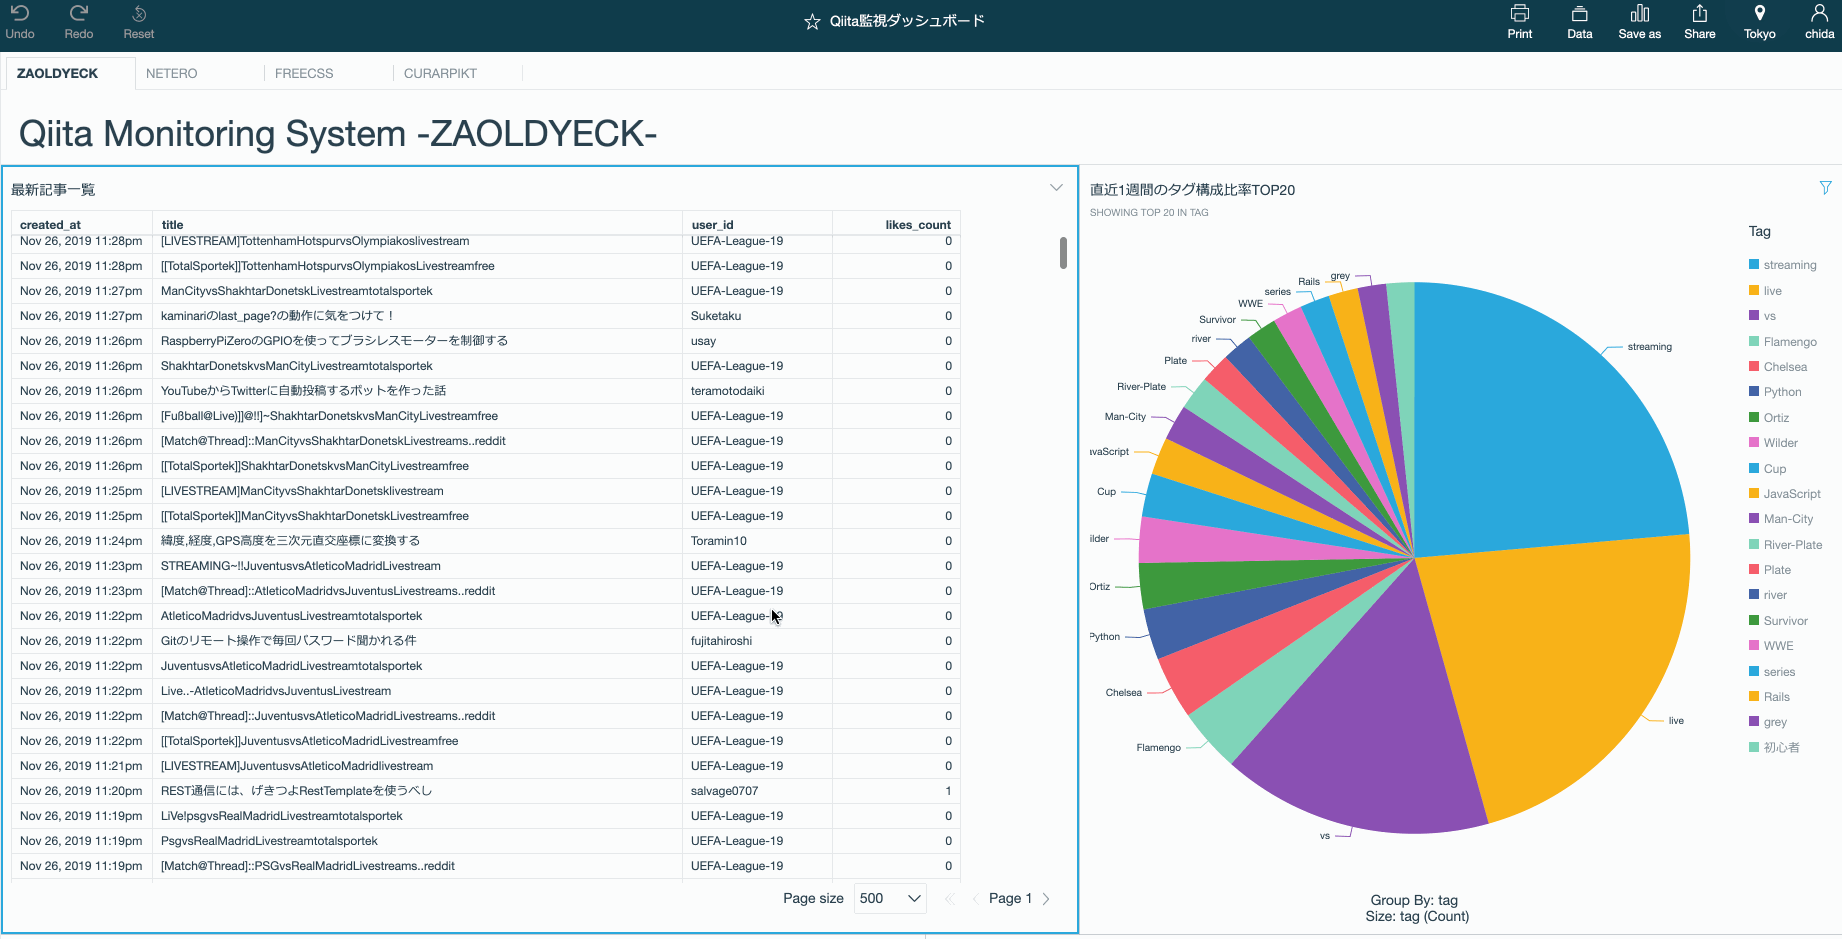Open the Page size dropdown showing 500
This screenshot has width=1842, height=939.
(888, 898)
